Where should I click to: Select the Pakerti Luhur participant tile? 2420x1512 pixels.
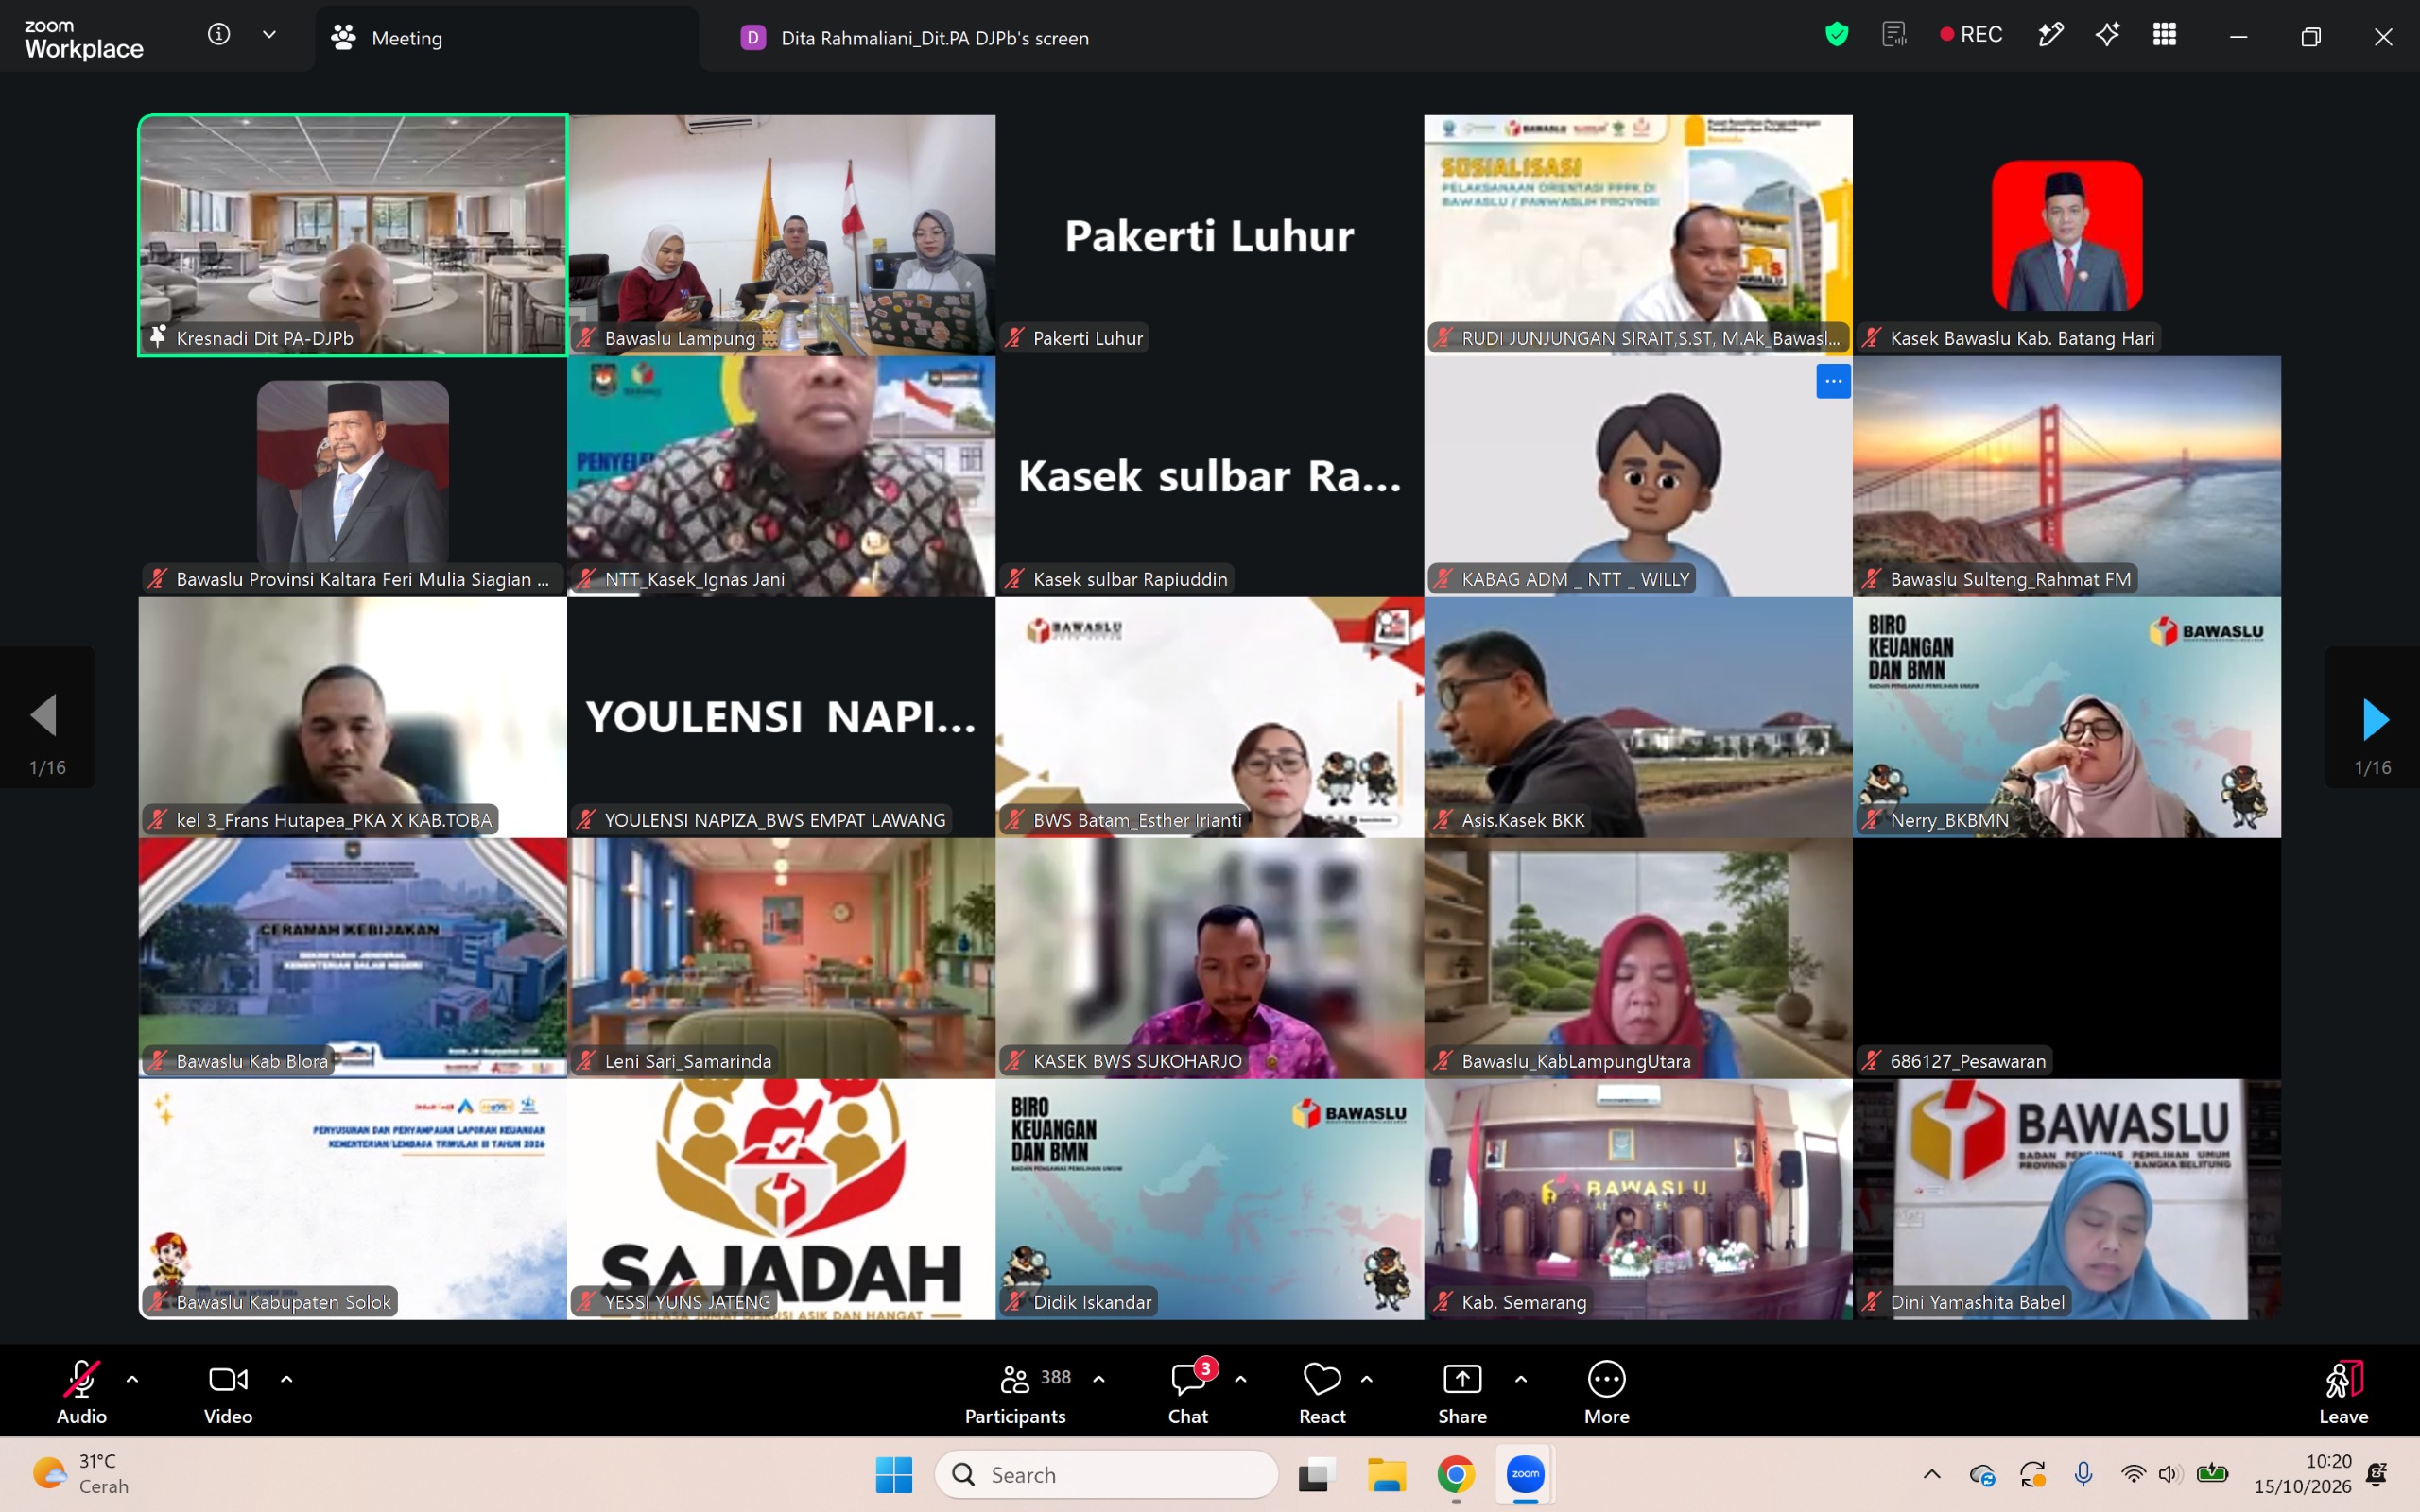[x=1210, y=235]
